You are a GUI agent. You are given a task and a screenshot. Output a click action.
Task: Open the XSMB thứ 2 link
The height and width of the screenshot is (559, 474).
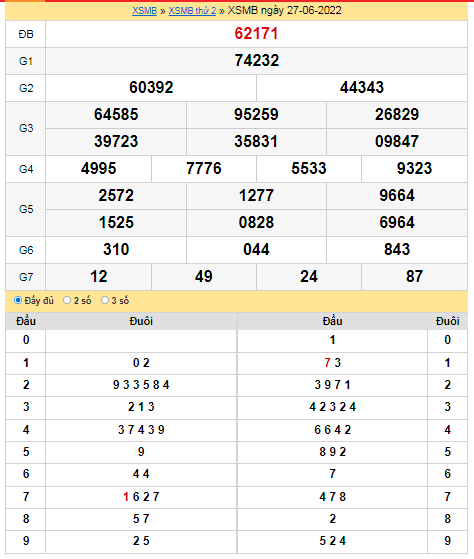(x=192, y=11)
